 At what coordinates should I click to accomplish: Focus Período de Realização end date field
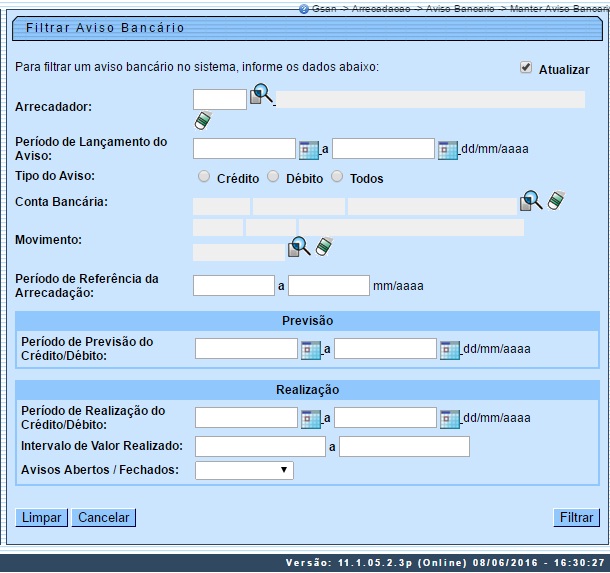tap(386, 417)
